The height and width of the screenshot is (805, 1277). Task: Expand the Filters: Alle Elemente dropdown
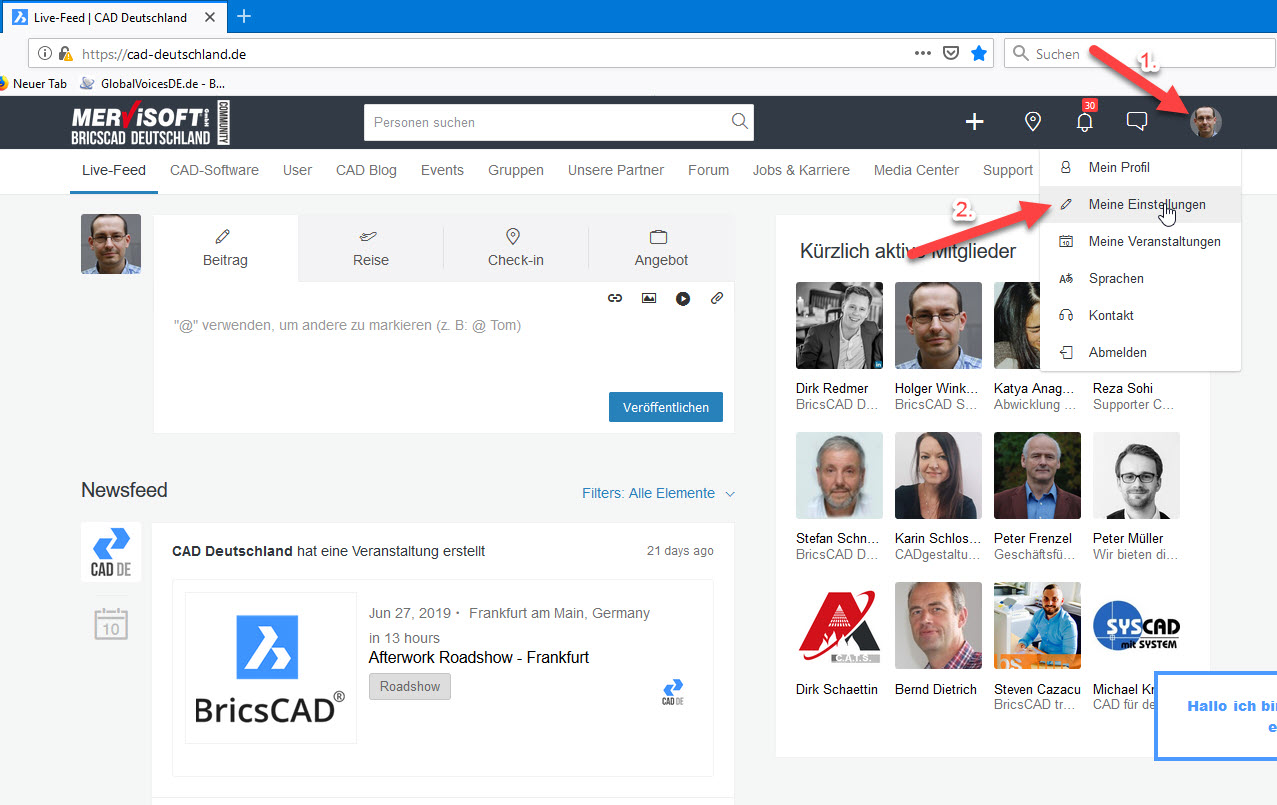point(658,493)
